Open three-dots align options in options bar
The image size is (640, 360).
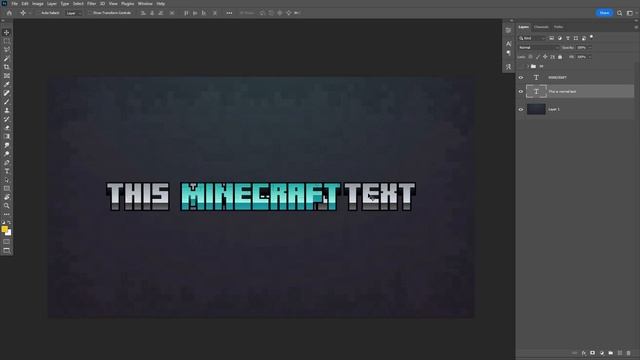point(229,13)
